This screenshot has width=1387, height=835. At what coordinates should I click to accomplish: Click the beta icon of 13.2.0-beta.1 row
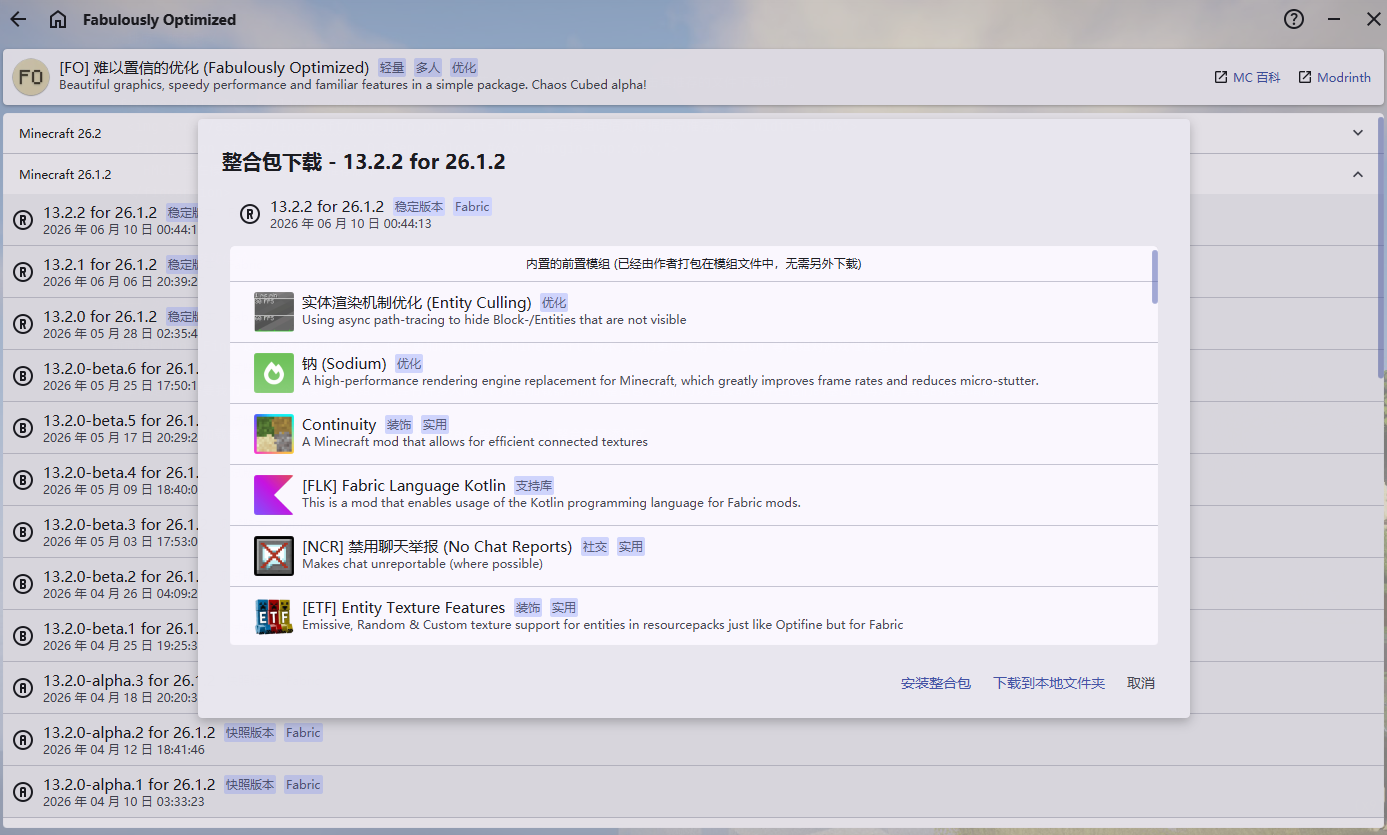tap(23, 636)
